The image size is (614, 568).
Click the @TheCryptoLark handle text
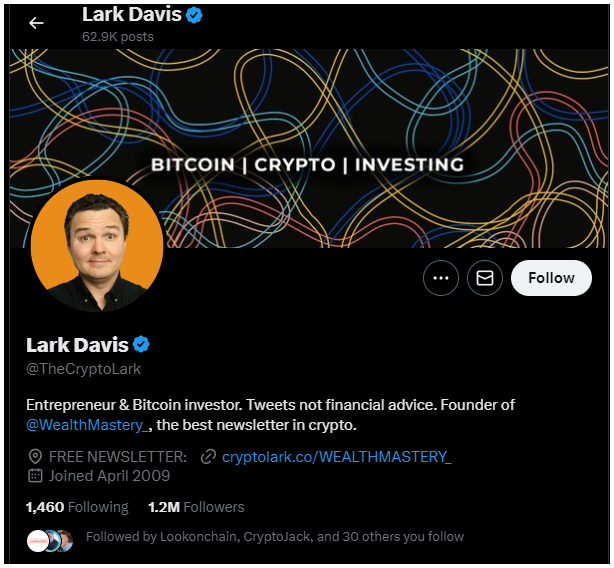click(83, 369)
